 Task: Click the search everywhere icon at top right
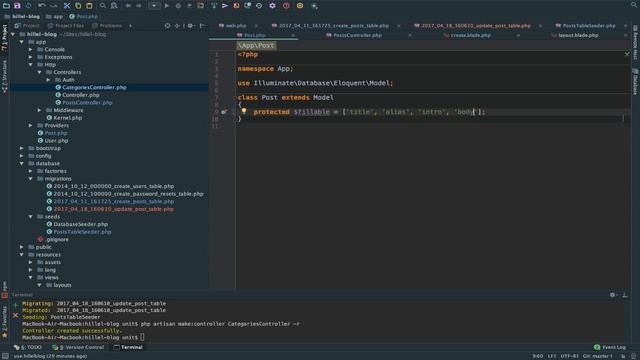[634, 5]
